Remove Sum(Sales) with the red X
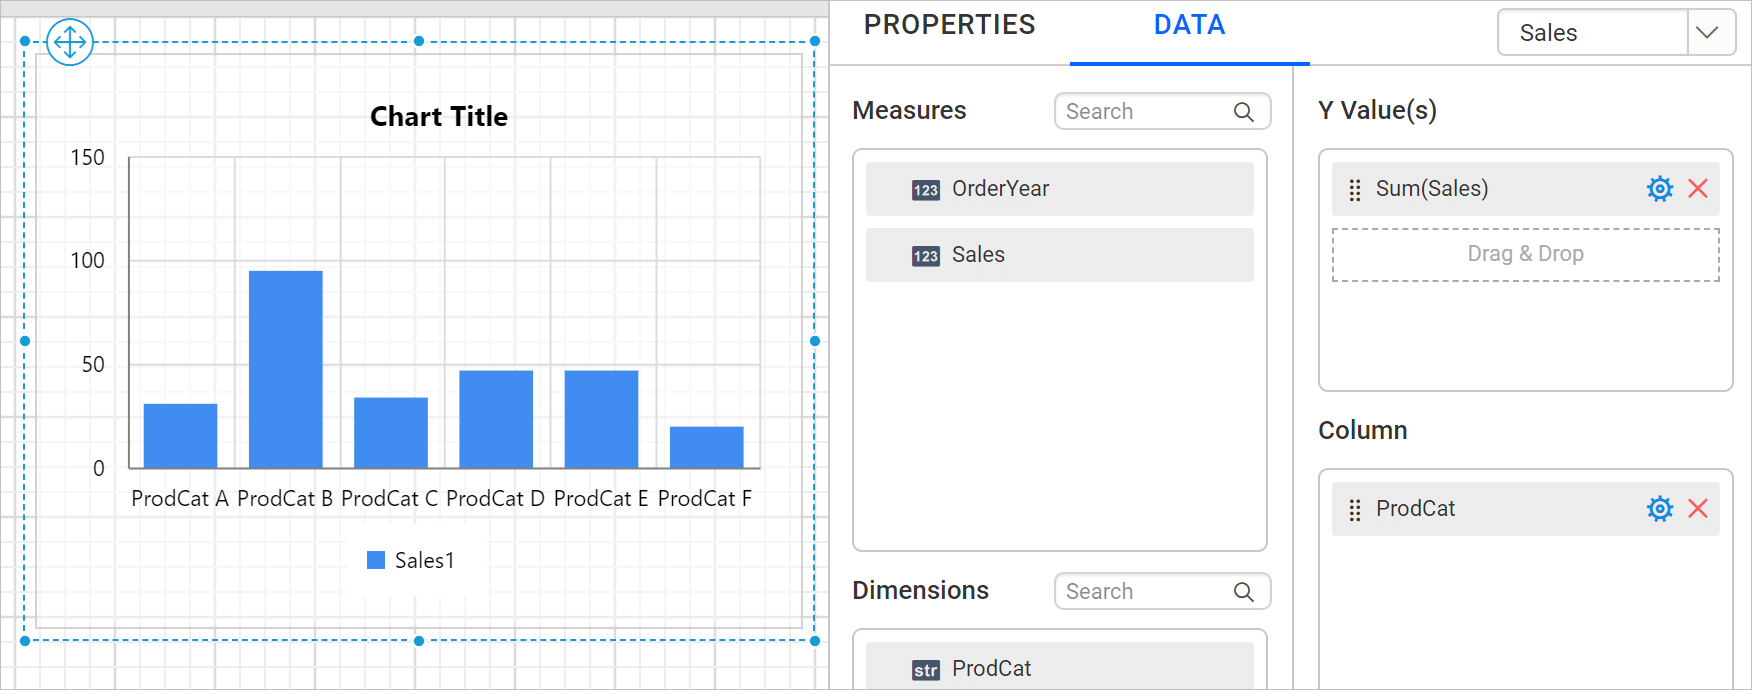 pyautogui.click(x=1698, y=189)
